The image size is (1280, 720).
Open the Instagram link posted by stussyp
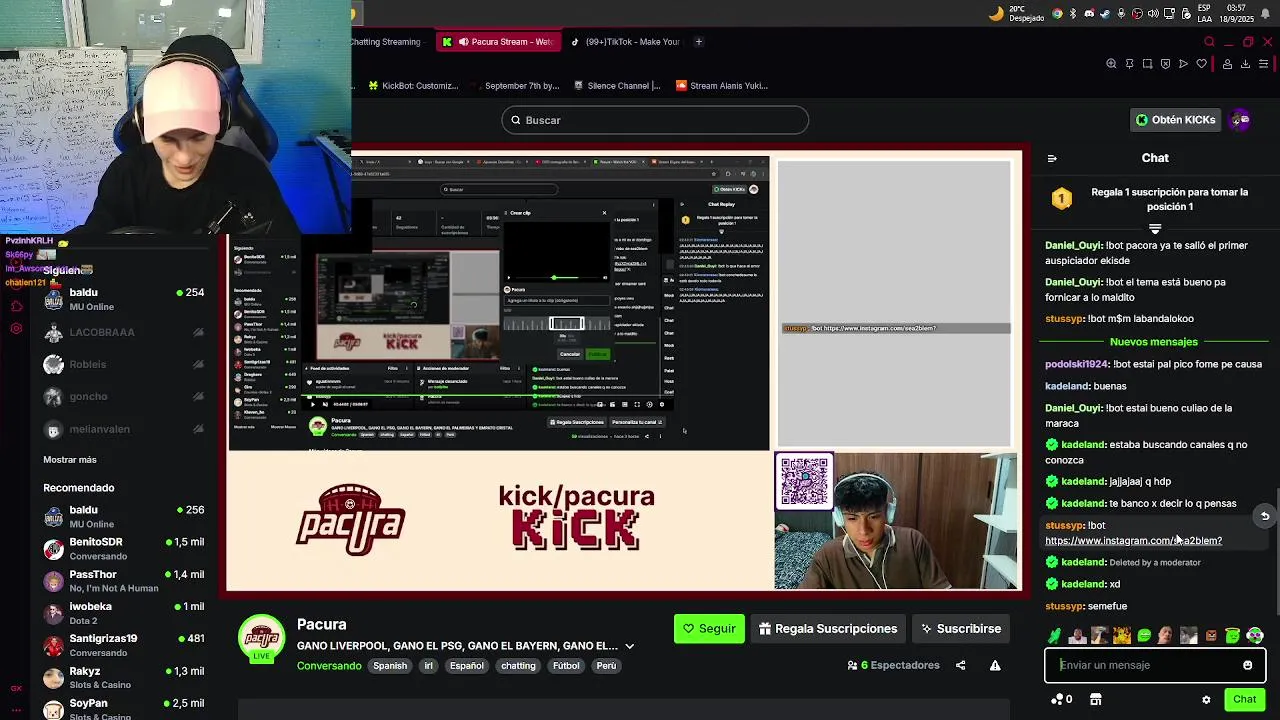click(1133, 541)
